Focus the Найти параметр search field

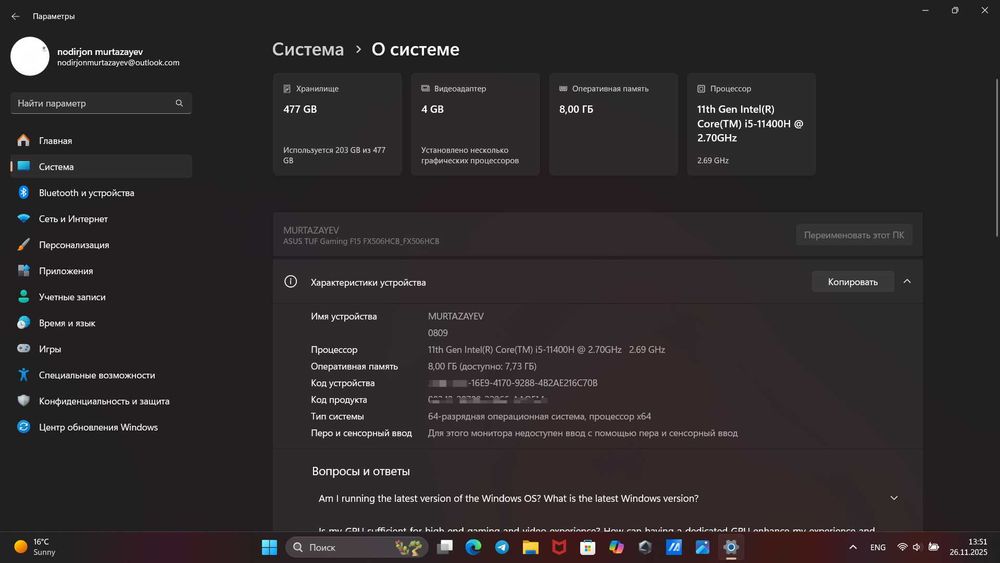[x=101, y=103]
